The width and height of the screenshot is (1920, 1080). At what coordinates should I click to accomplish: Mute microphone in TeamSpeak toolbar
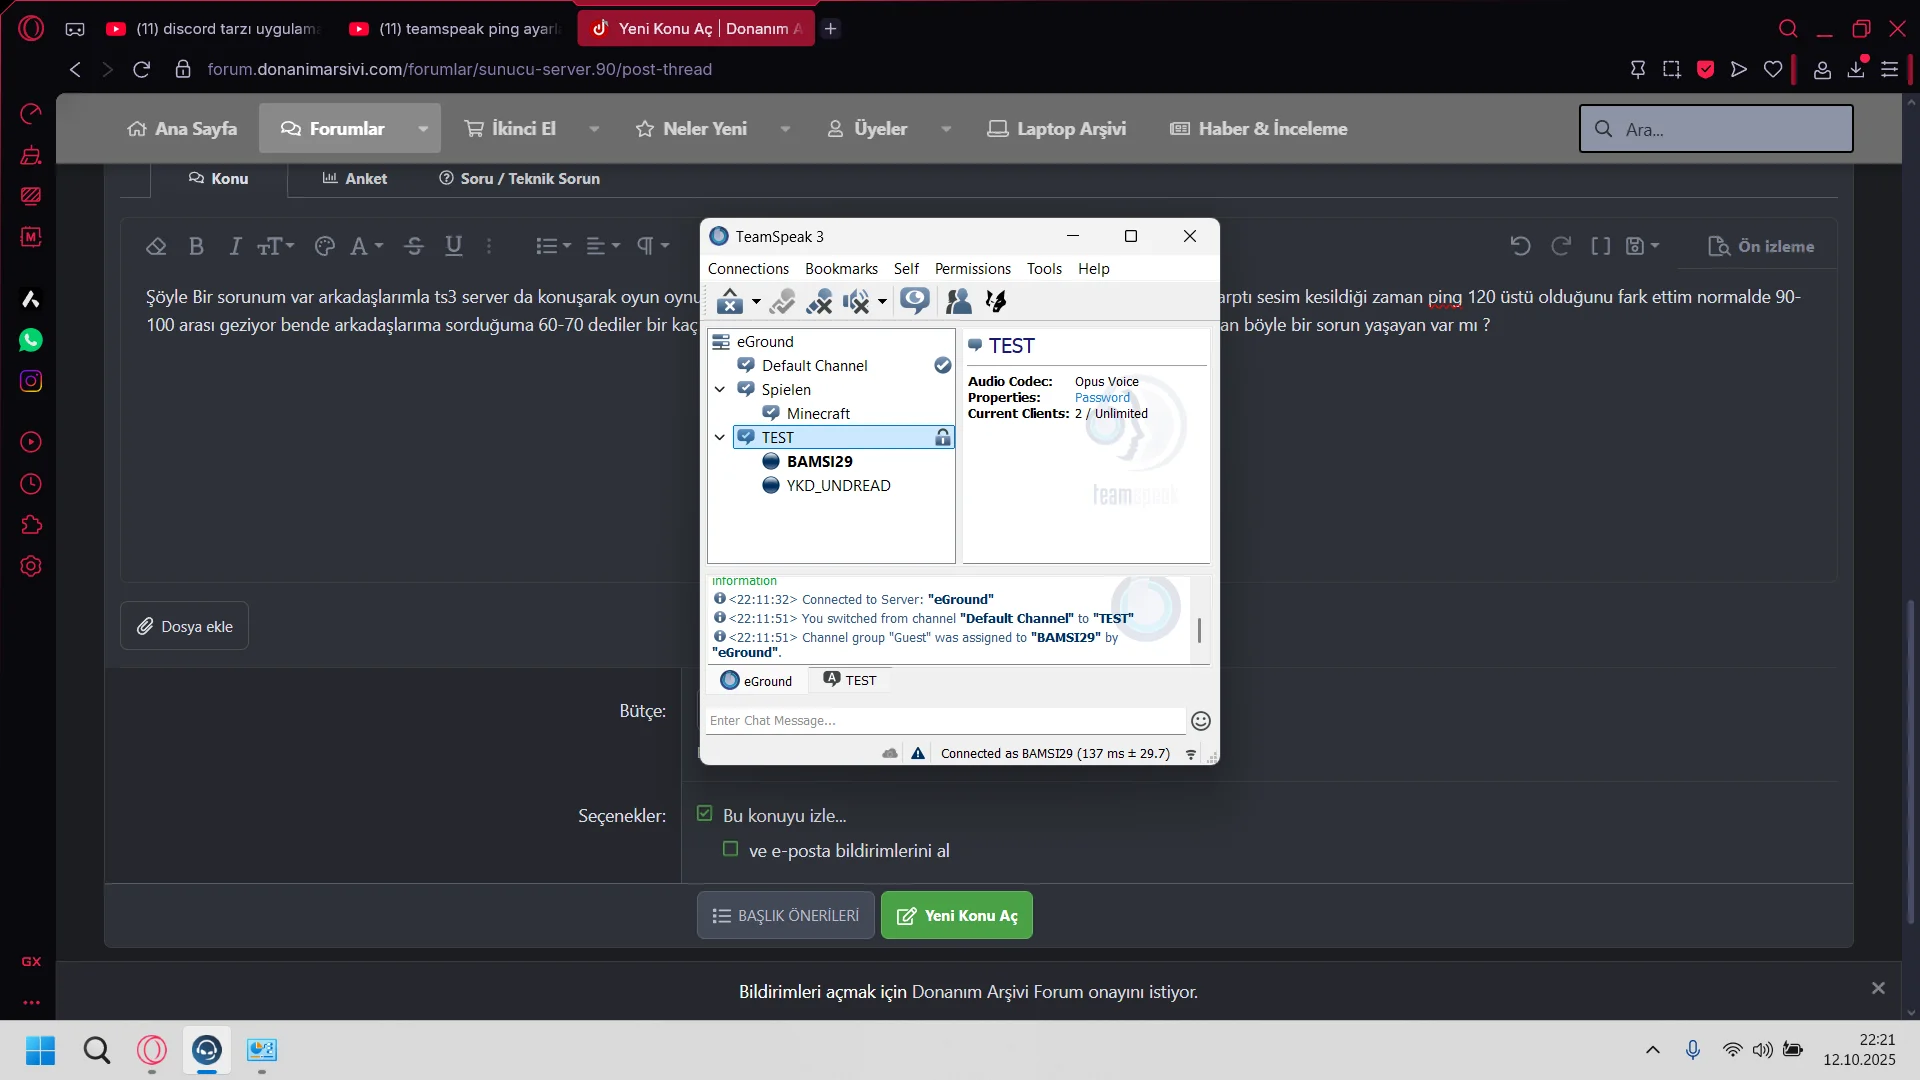(819, 301)
